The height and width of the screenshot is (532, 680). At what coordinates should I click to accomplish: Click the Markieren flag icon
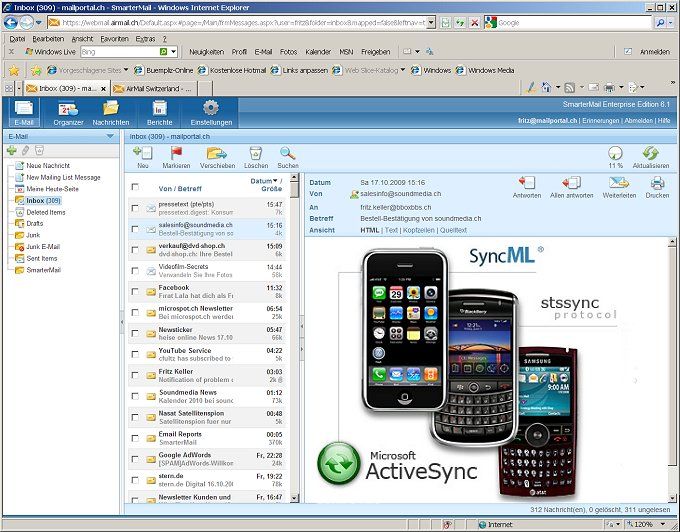click(176, 153)
